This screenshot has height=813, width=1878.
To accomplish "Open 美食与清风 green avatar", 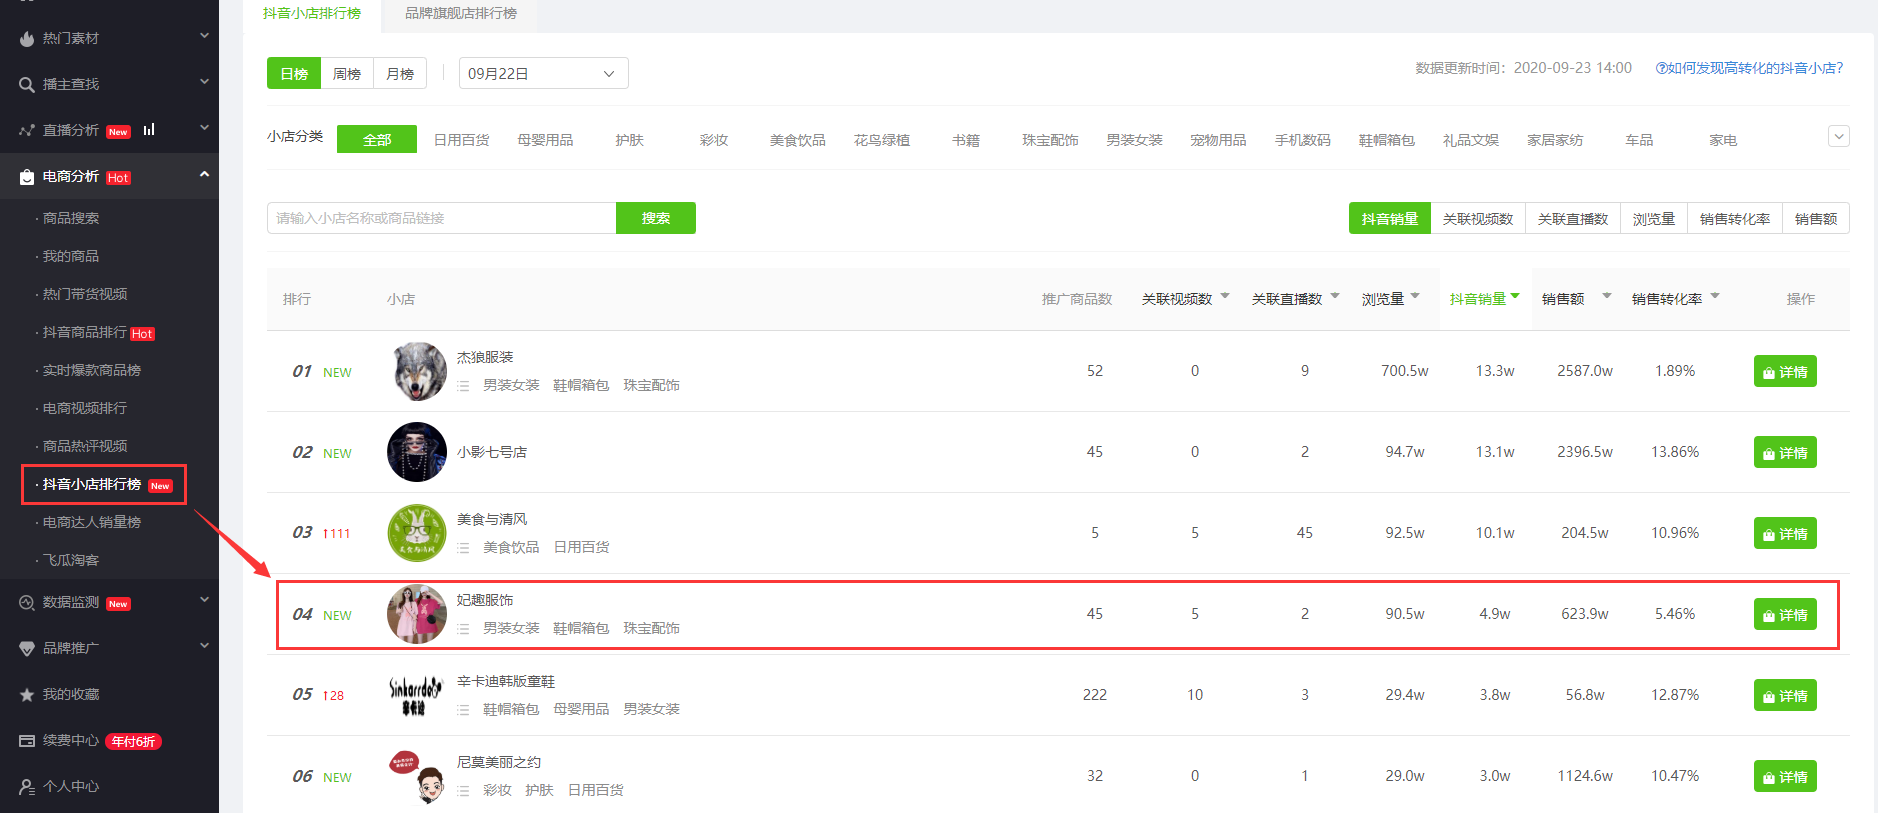I will pyautogui.click(x=417, y=533).
